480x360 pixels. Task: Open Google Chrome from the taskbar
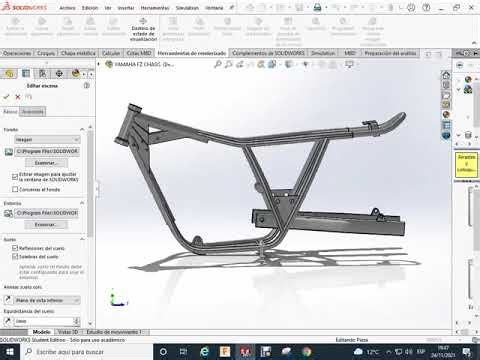point(307,352)
